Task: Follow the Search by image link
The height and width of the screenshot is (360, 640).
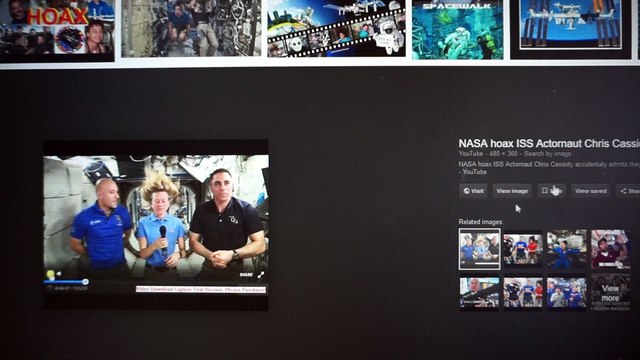Action: [547, 154]
